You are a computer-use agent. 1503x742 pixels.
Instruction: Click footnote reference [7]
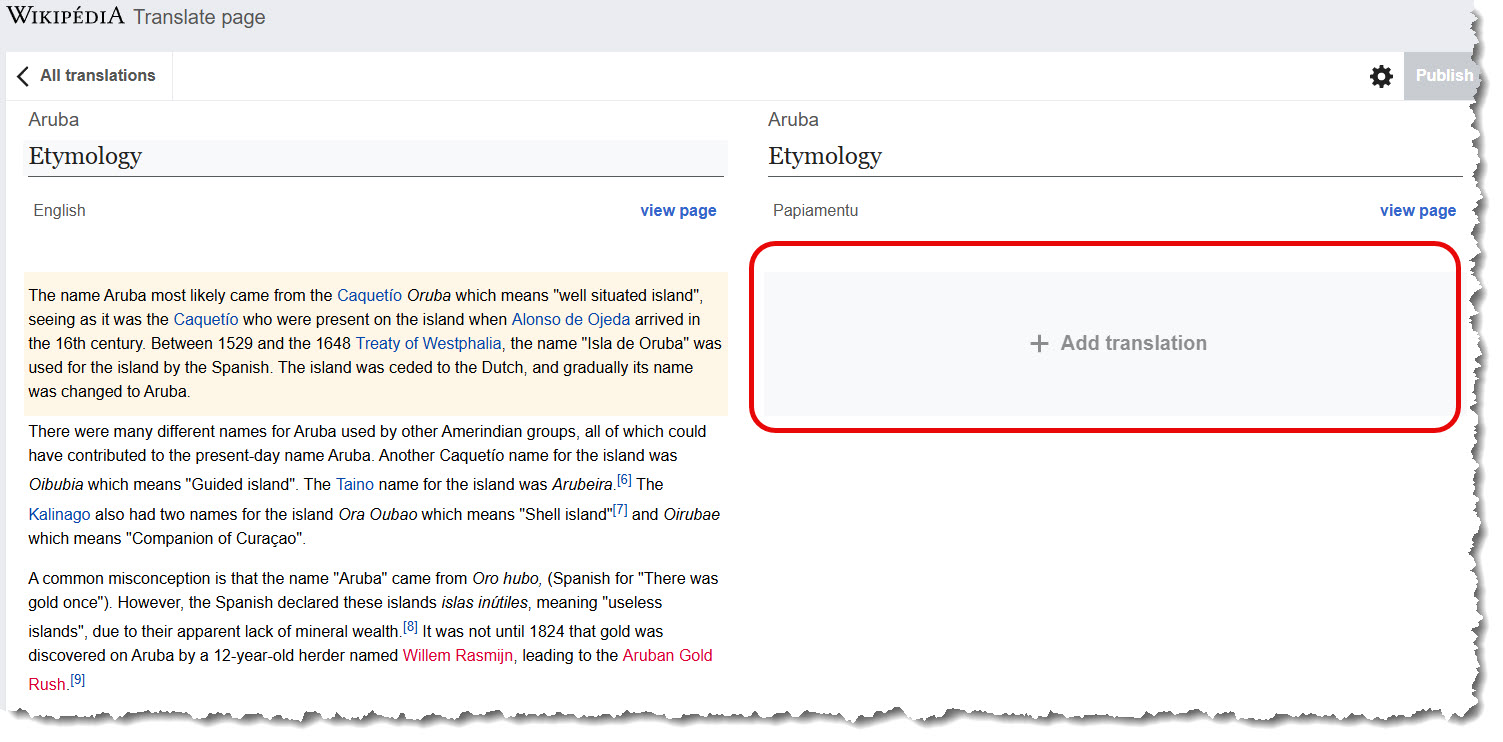(x=620, y=510)
